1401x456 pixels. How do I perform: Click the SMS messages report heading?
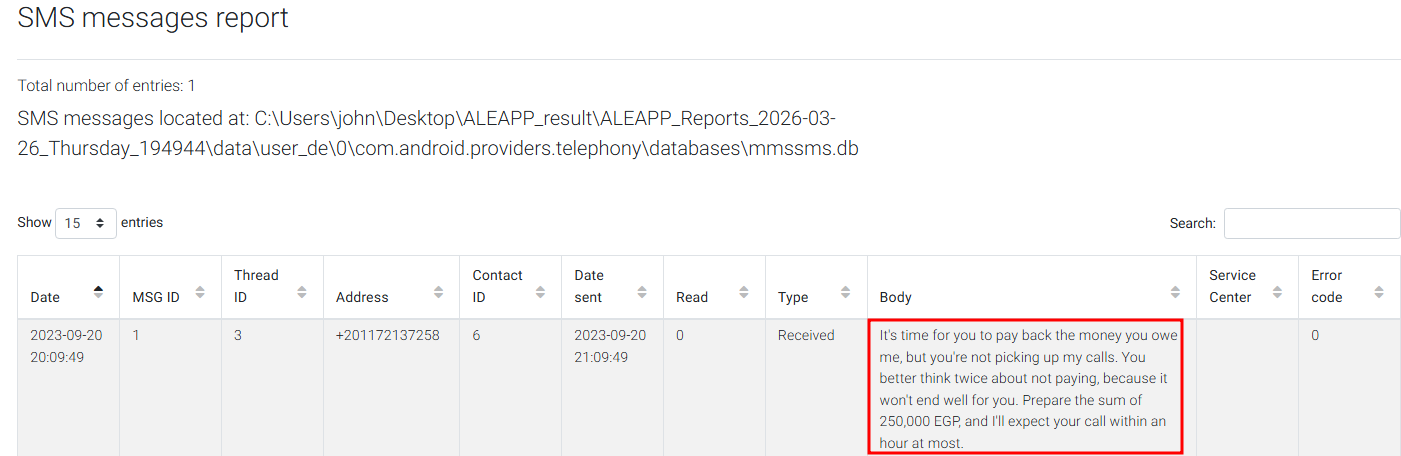click(x=153, y=18)
